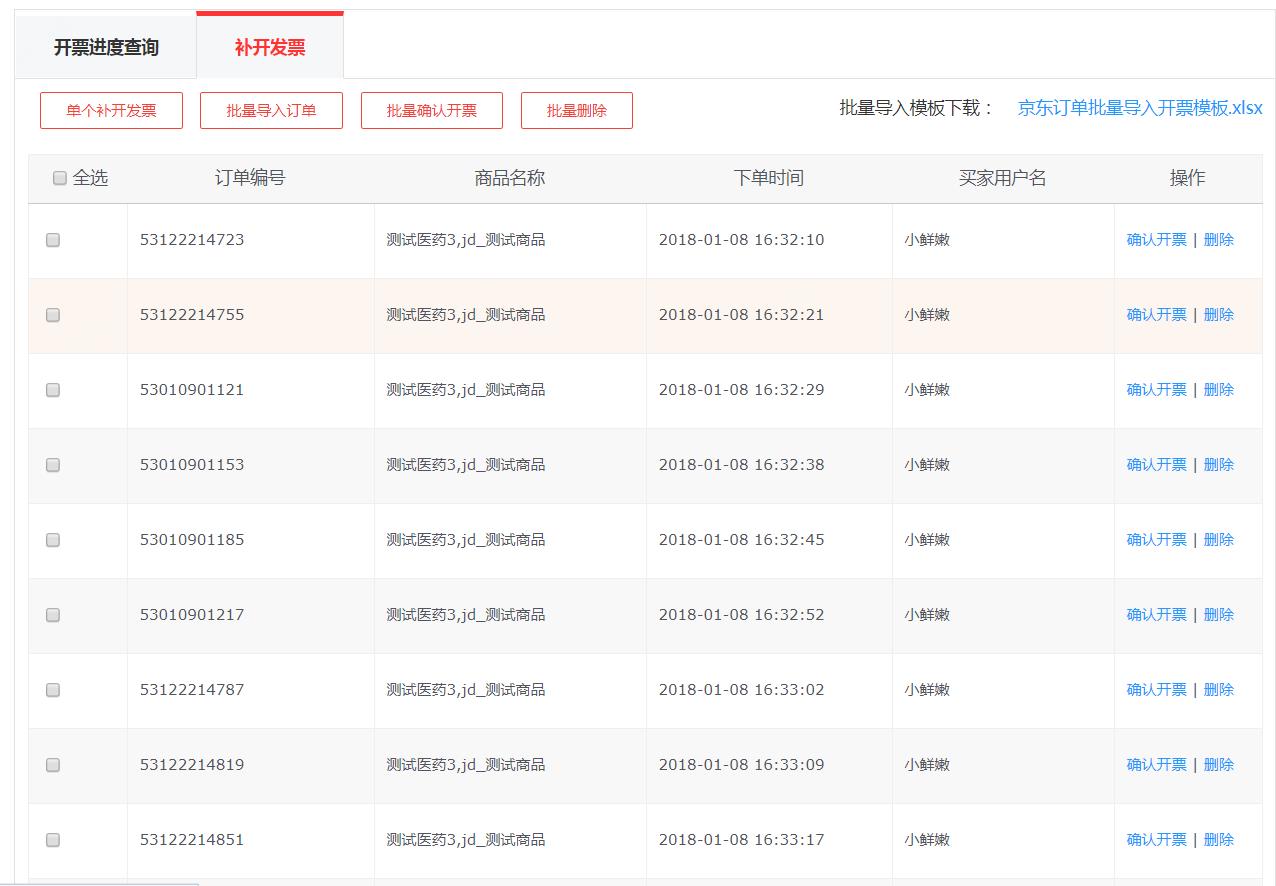
Task: Confirm invoice (确认开票) for order 53122214723
Action: pos(1156,240)
